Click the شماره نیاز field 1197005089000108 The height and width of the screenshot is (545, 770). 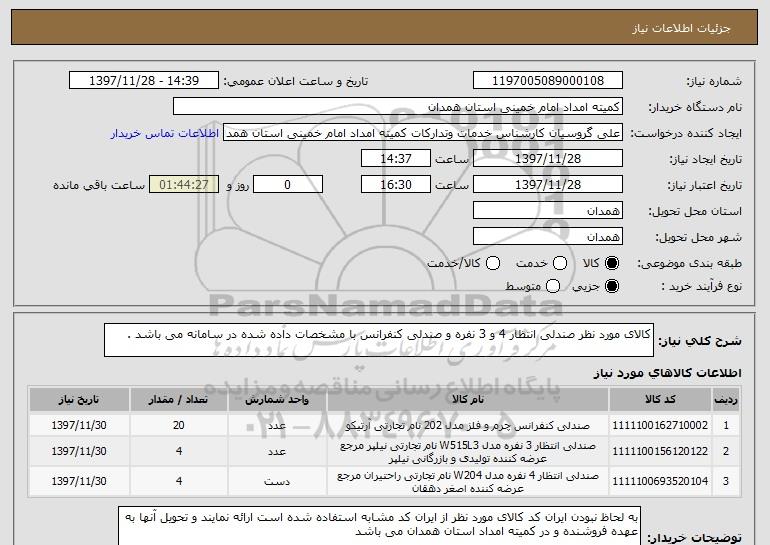click(548, 81)
